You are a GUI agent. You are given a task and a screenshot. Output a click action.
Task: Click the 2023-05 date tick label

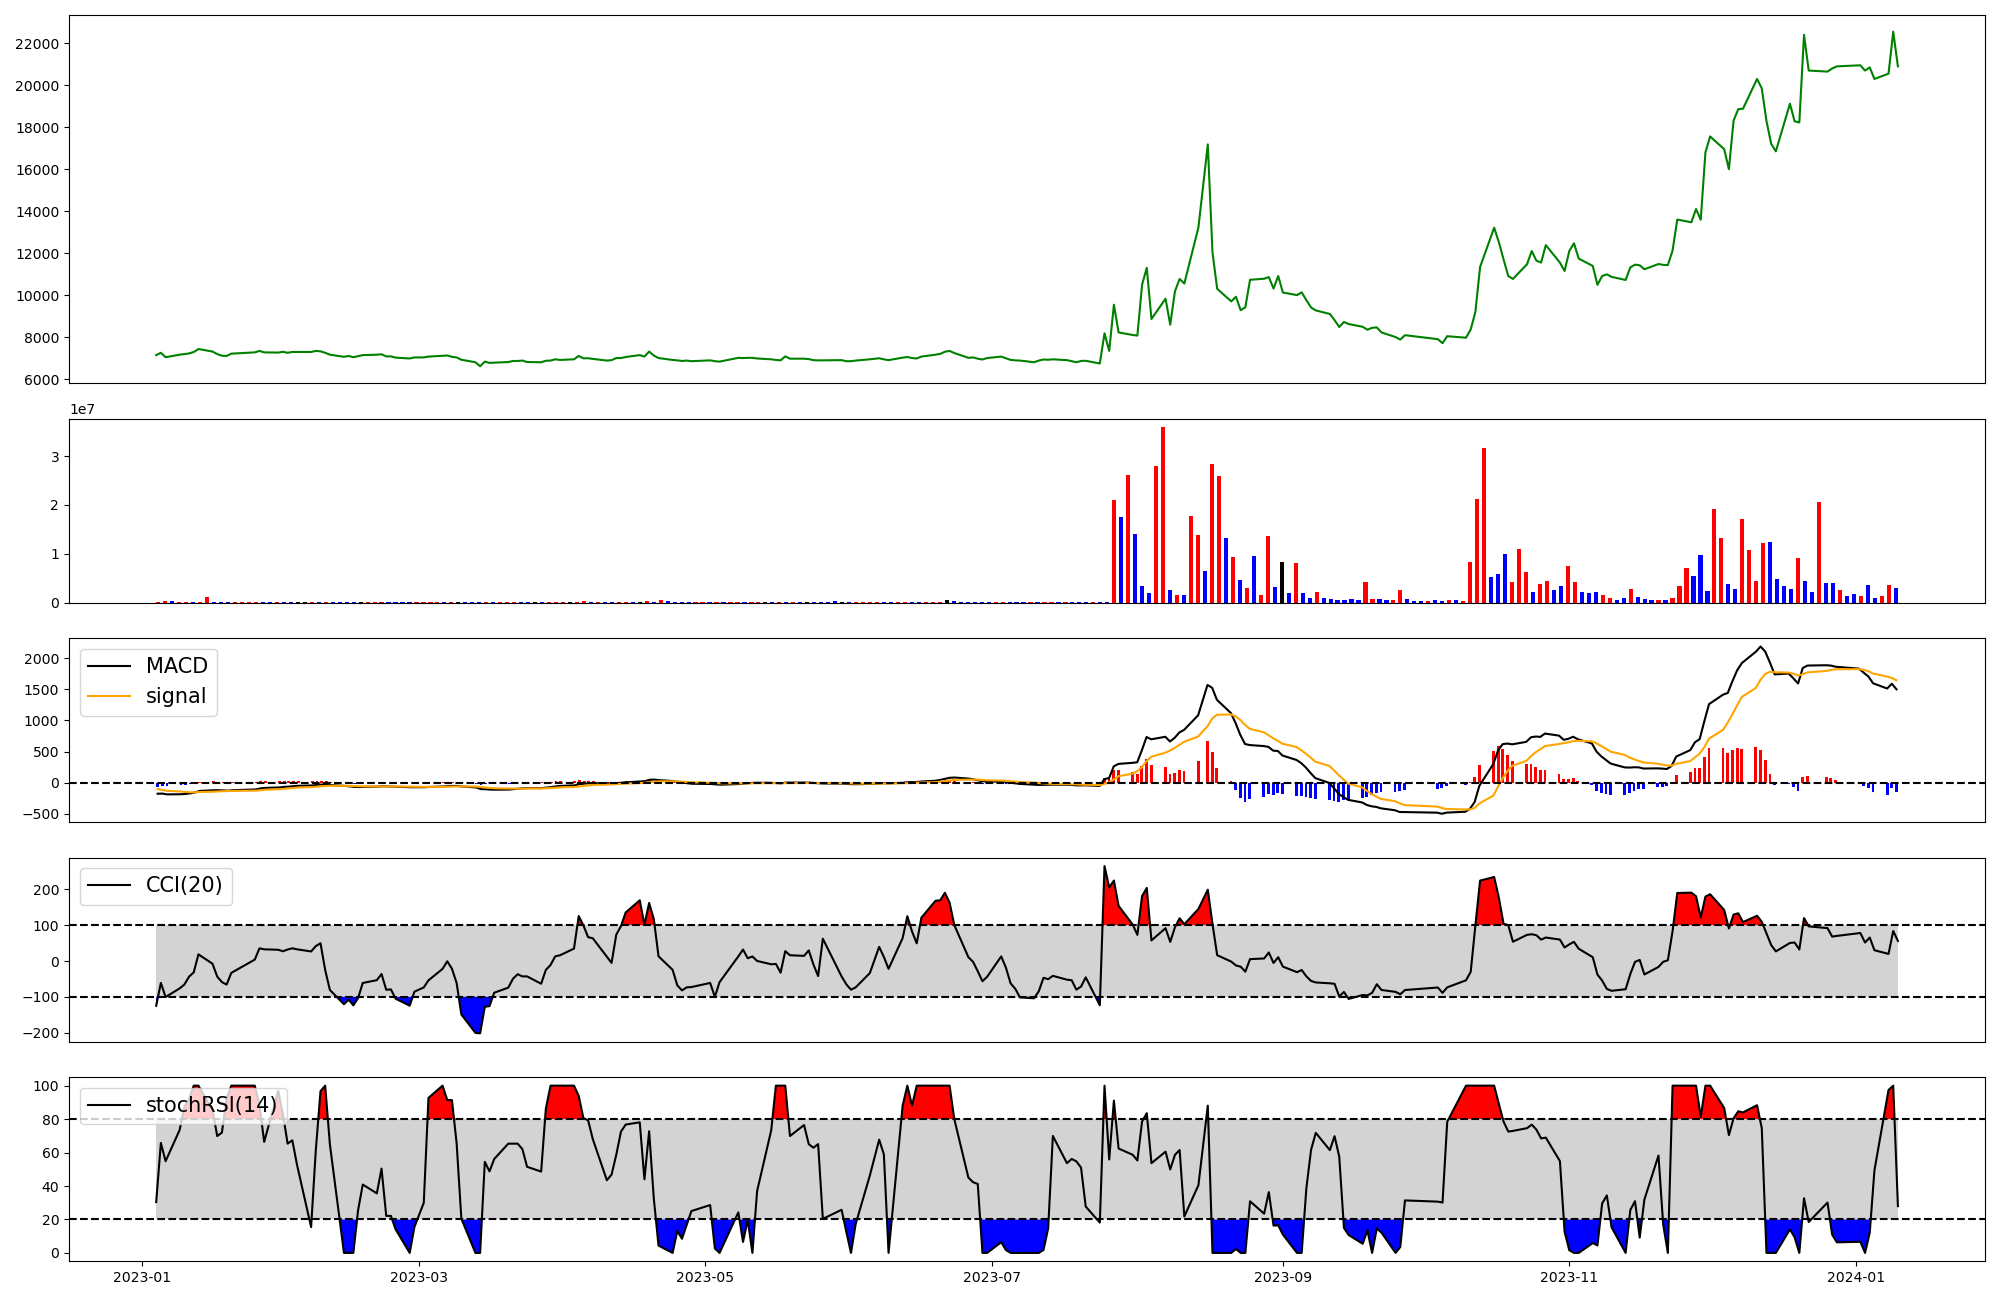(x=706, y=1277)
